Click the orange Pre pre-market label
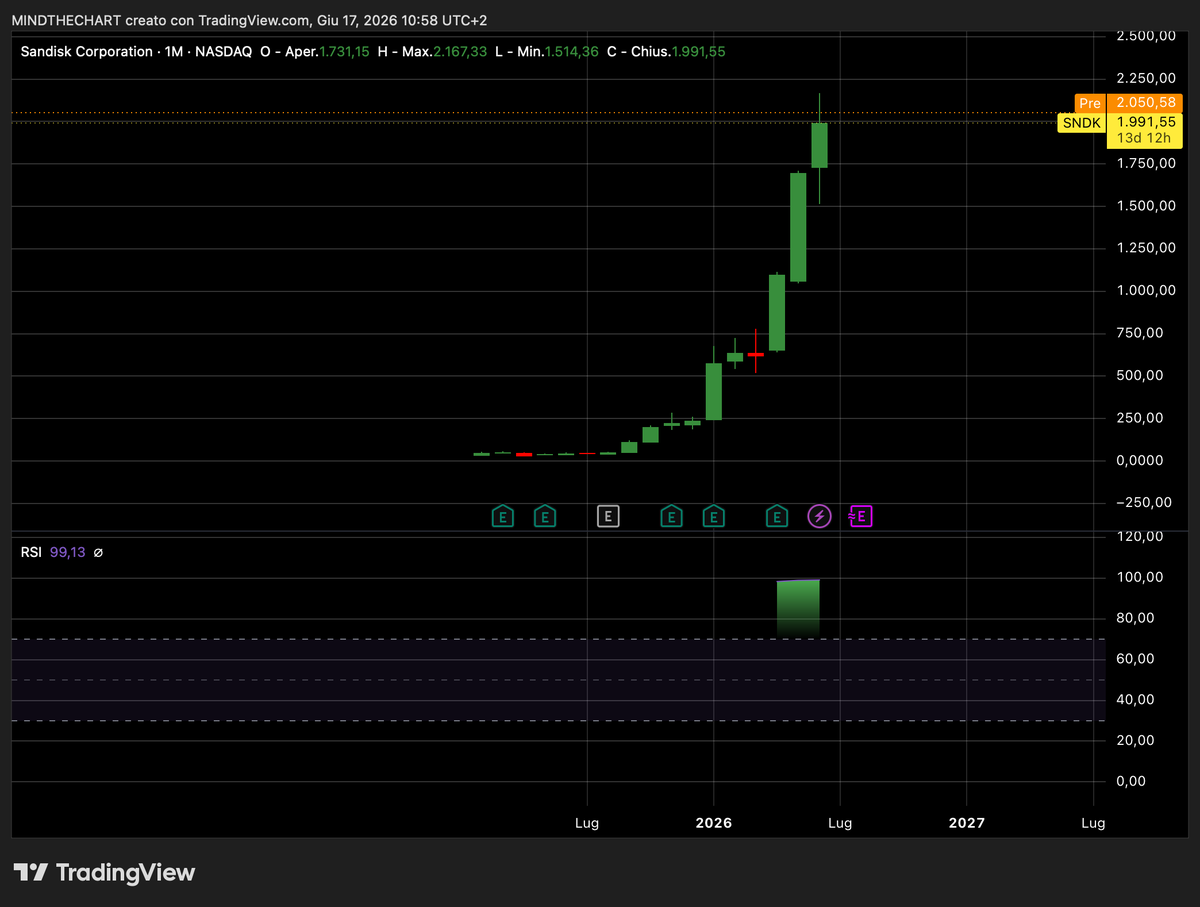 point(1089,103)
